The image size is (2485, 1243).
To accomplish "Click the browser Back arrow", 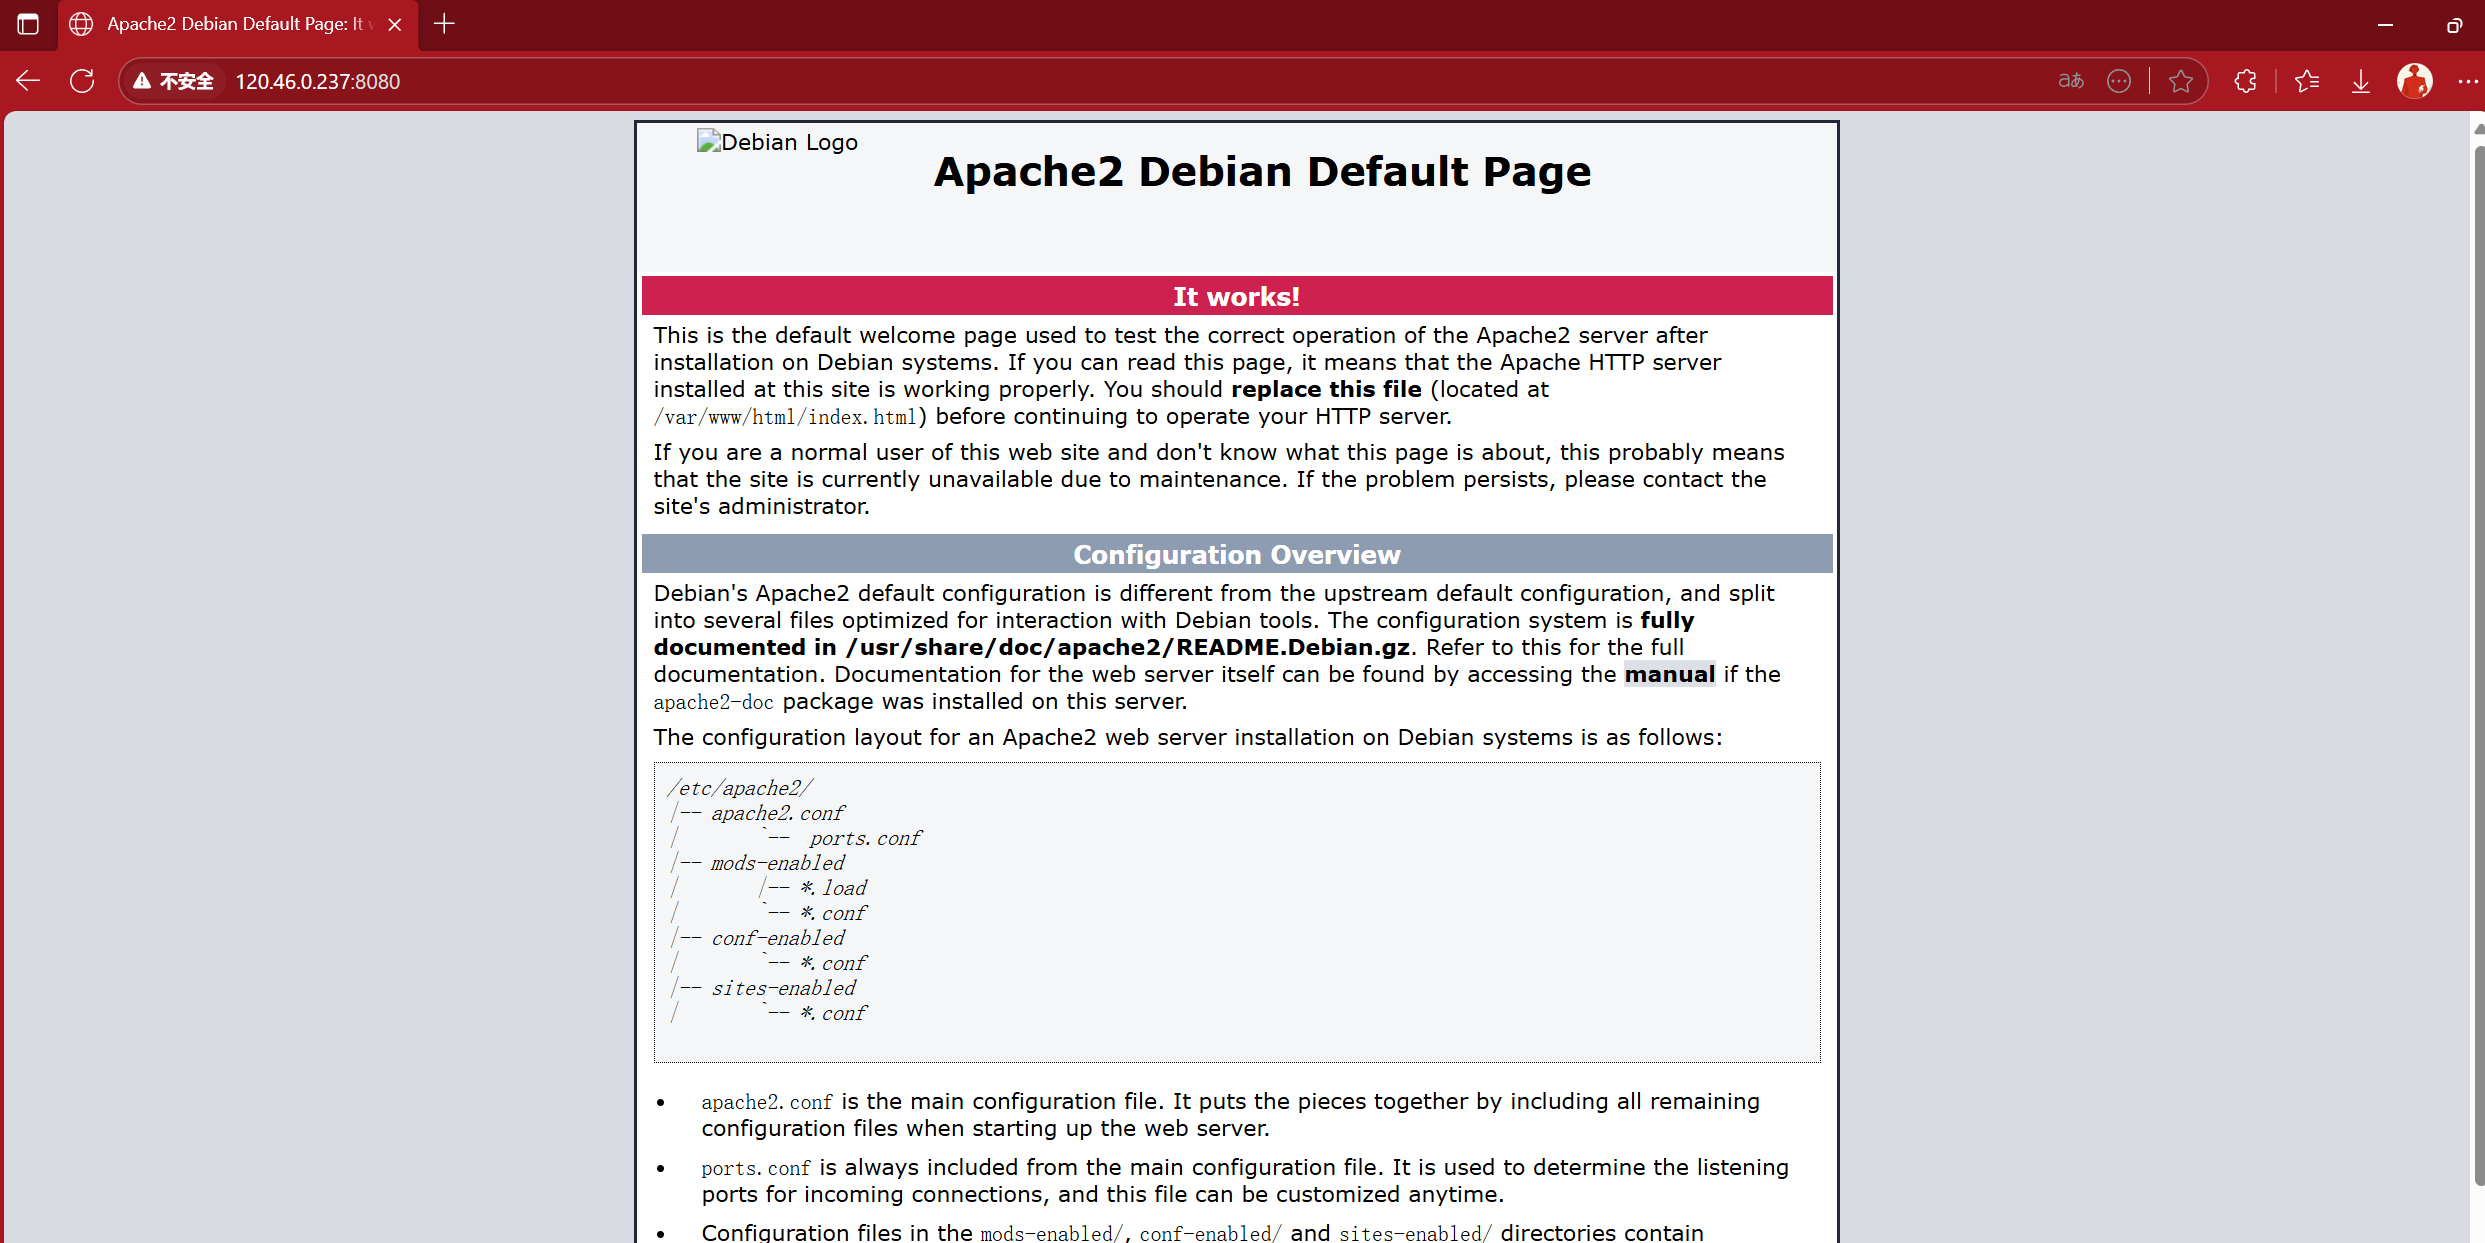I will tap(28, 81).
